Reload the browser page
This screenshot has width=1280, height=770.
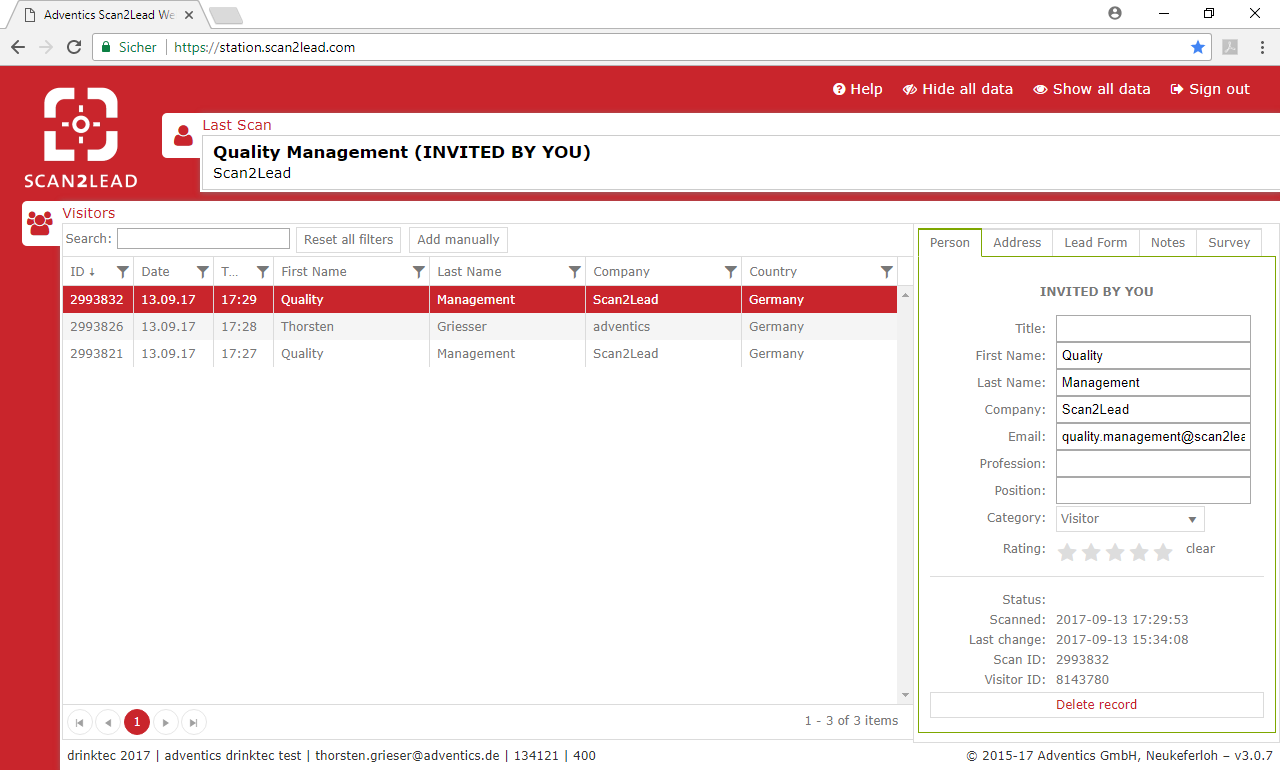coord(74,47)
